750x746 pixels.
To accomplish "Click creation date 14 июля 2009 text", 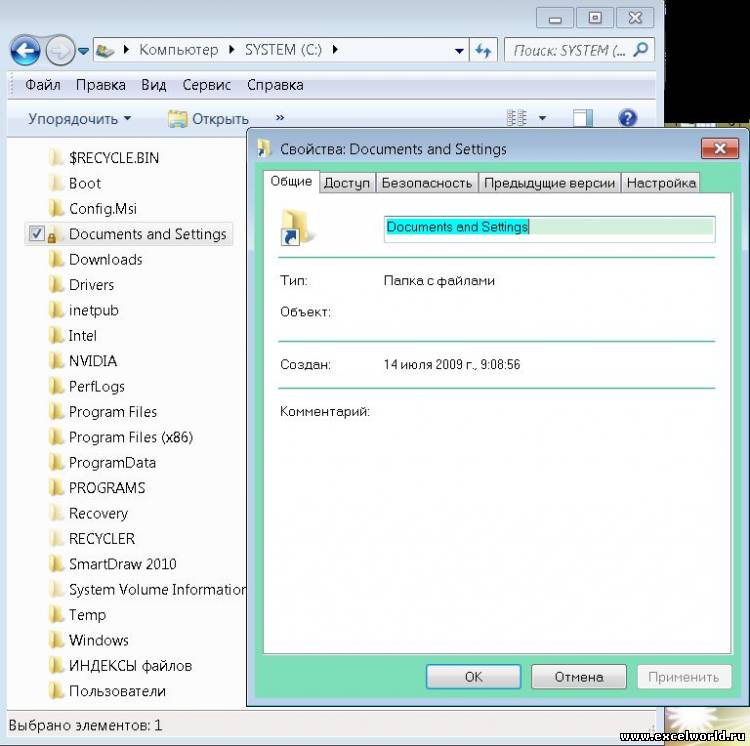I will click(452, 364).
